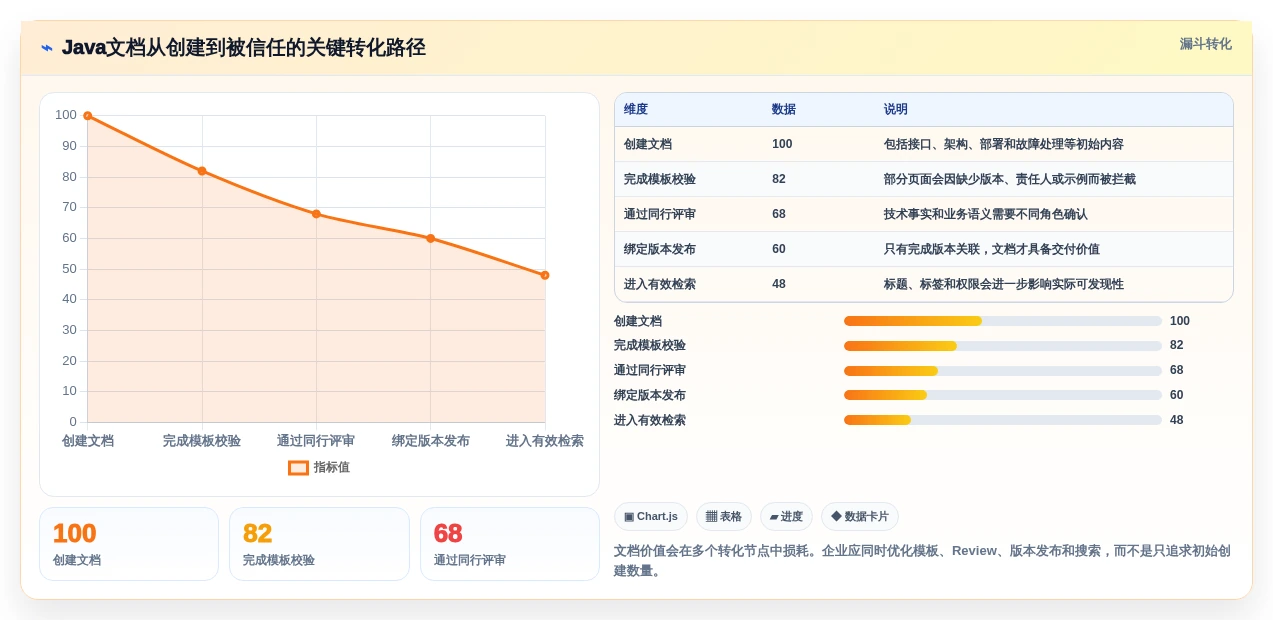1273x620 pixels.
Task: Click the chart point at 完成模板校验
Action: tap(202, 171)
